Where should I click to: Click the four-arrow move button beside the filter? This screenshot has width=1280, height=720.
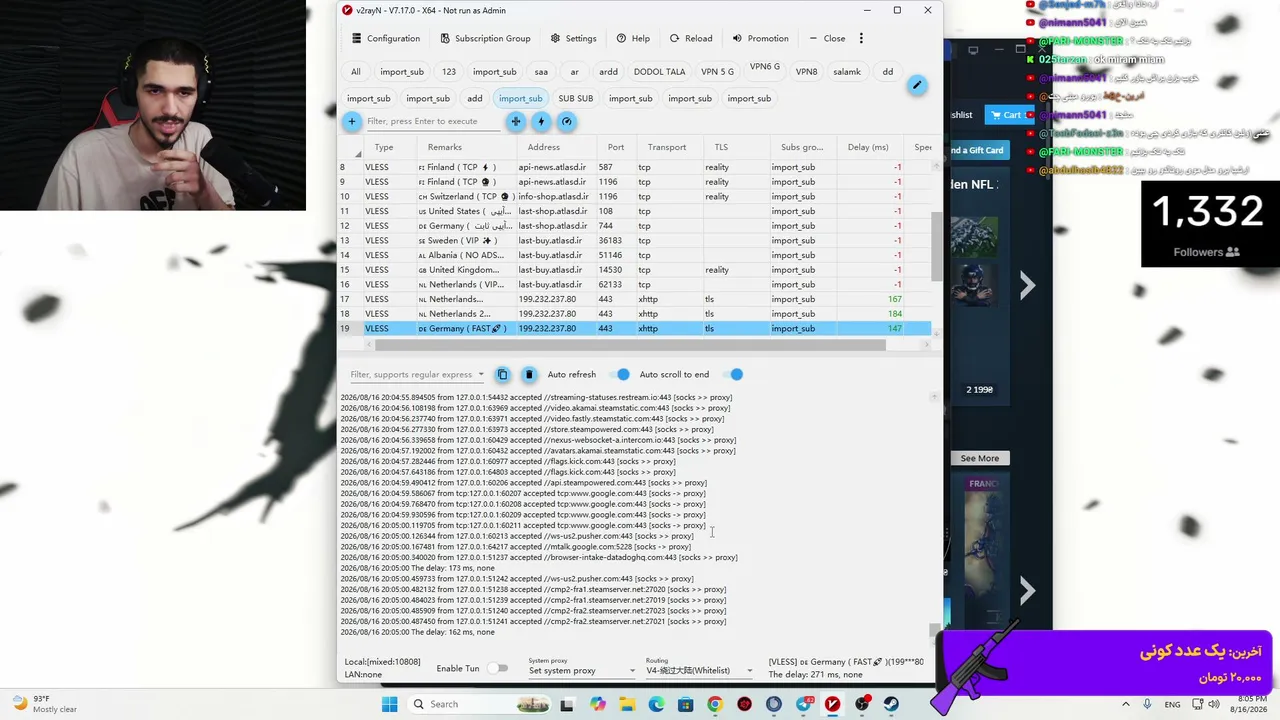click(x=516, y=121)
